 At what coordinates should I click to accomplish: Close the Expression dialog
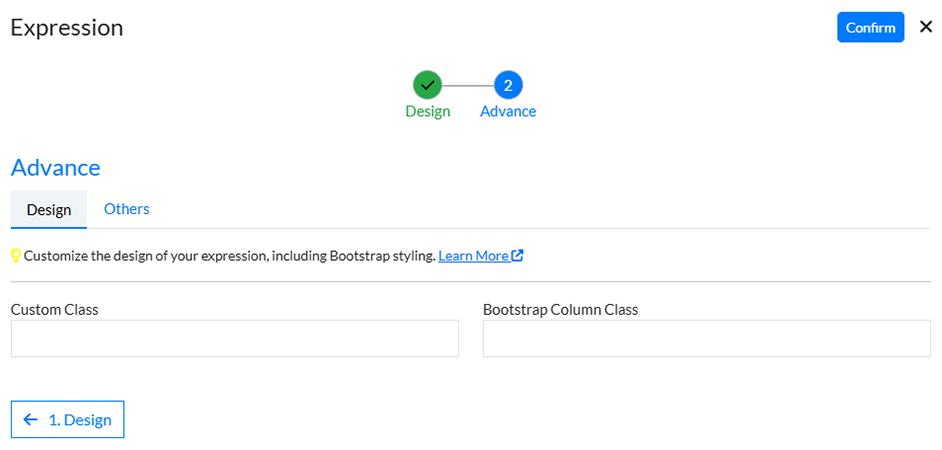tap(925, 28)
